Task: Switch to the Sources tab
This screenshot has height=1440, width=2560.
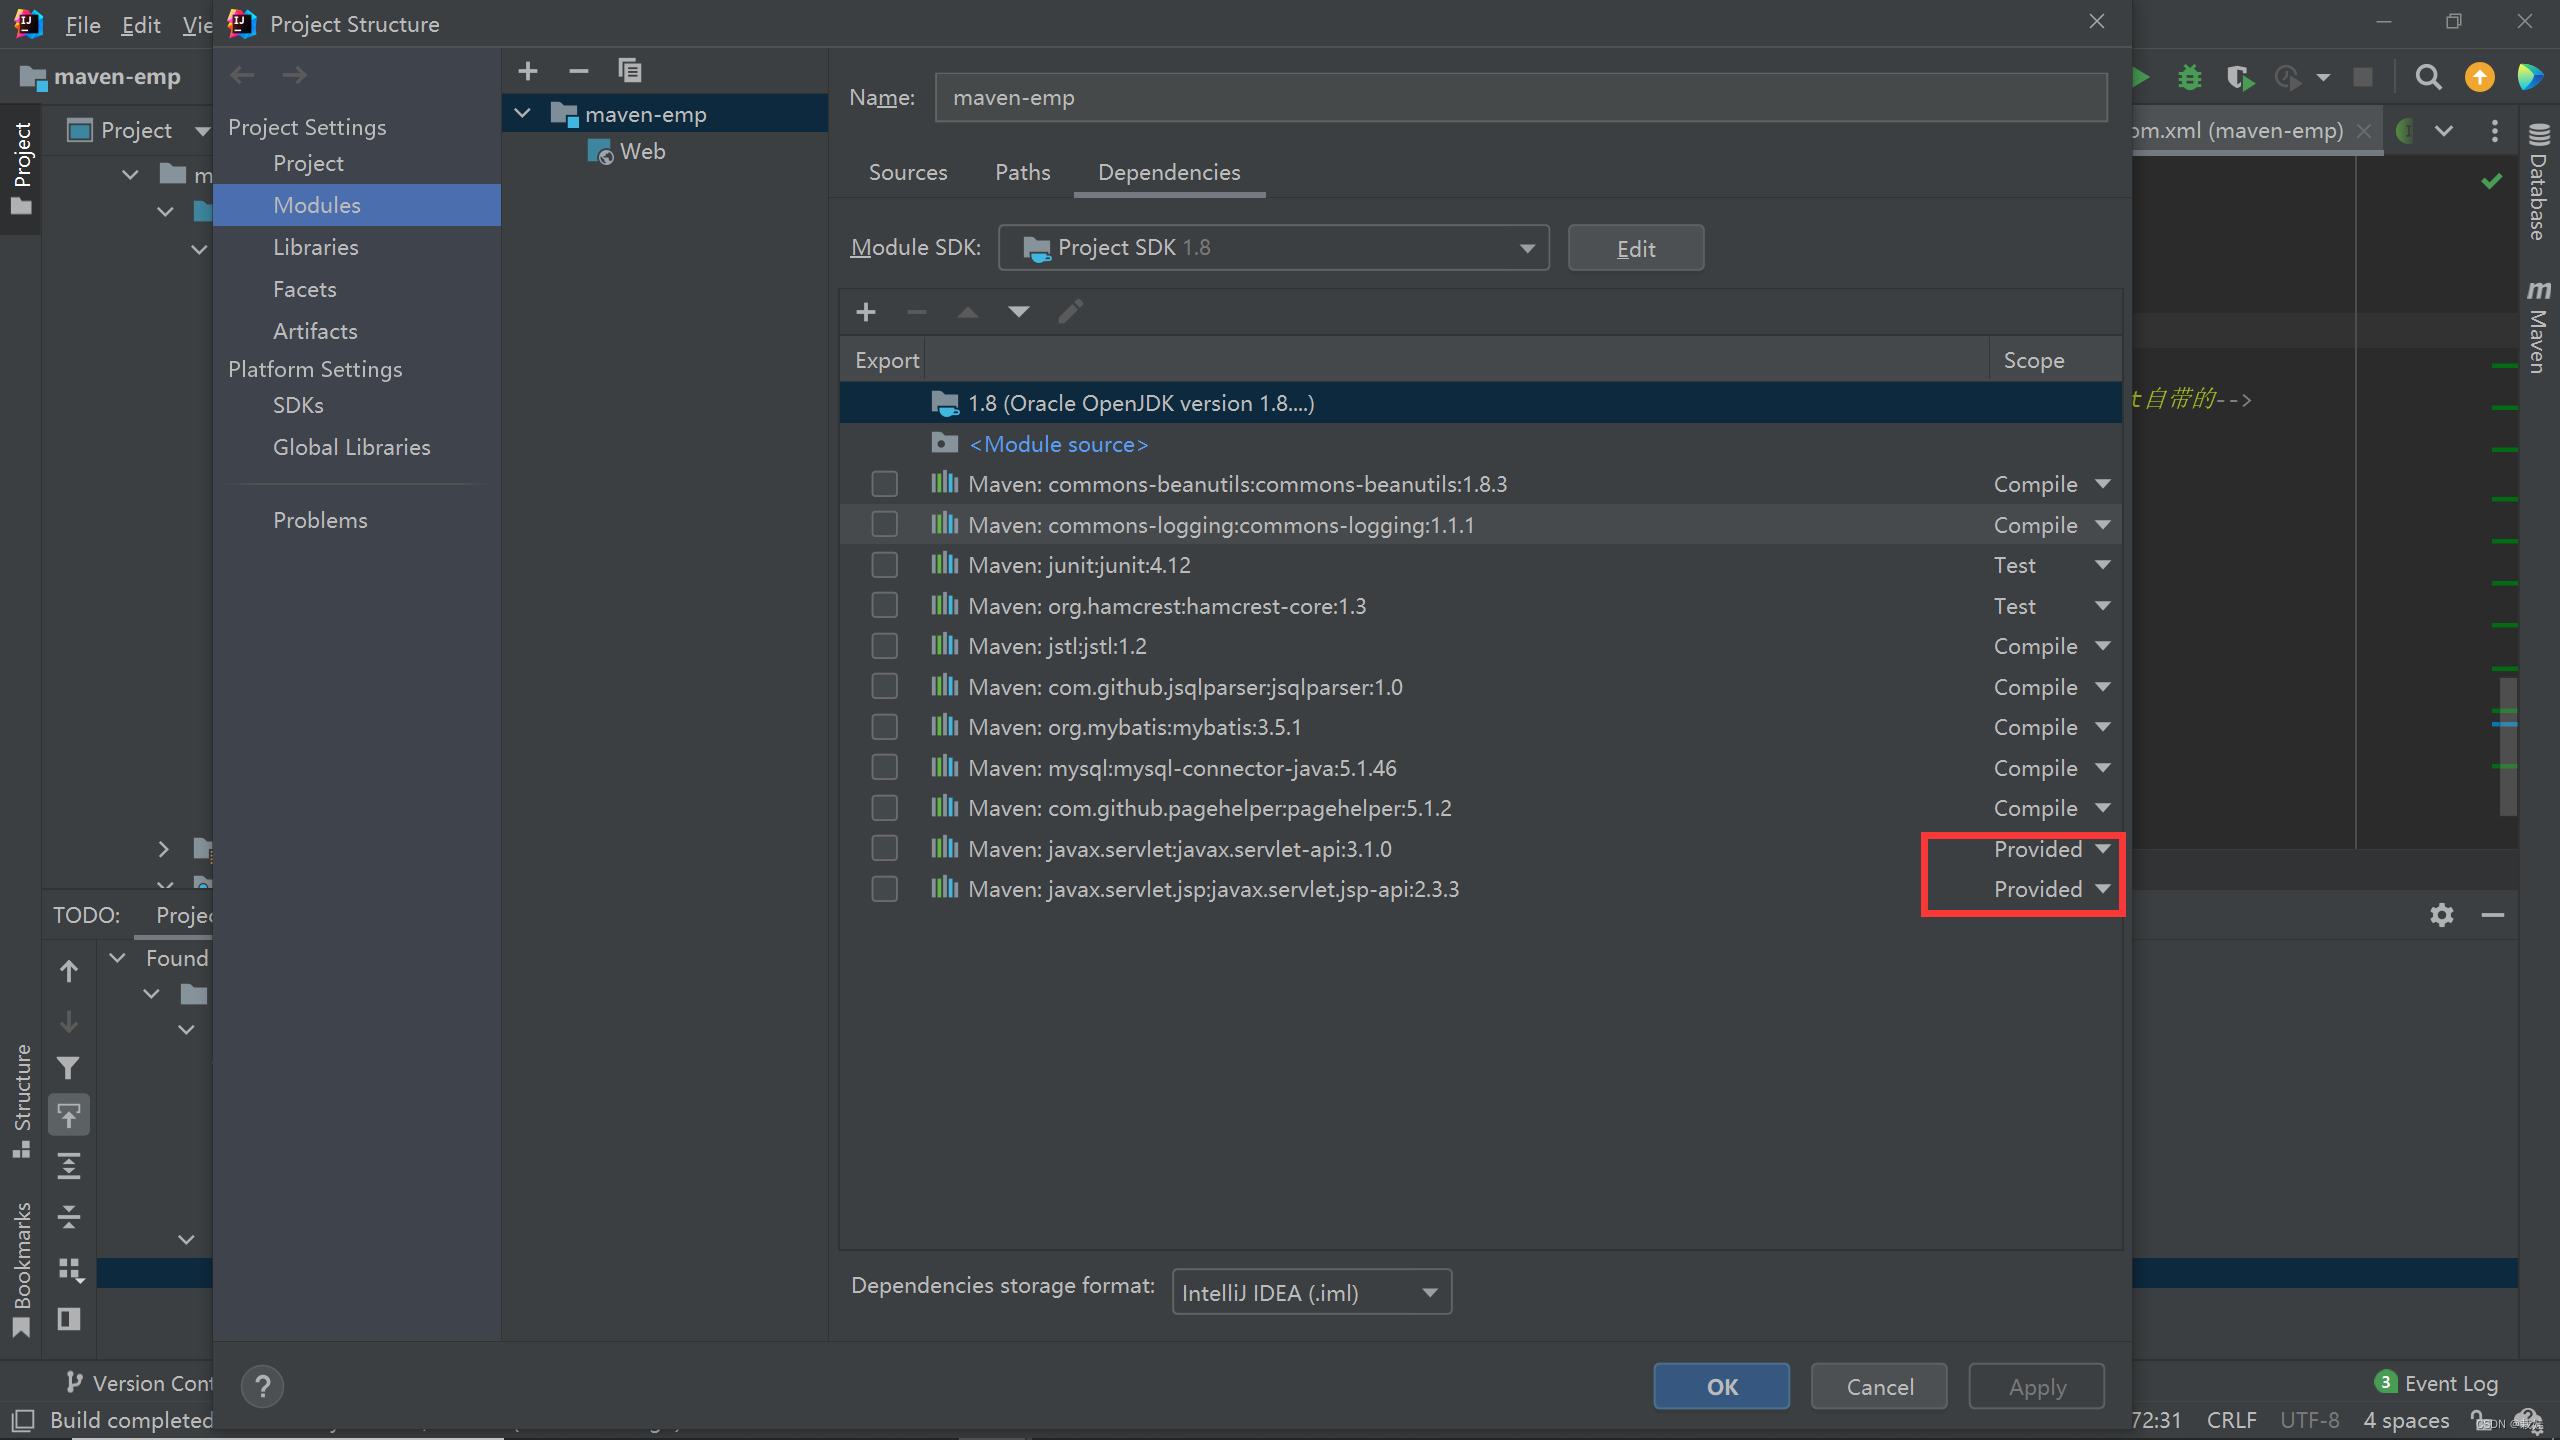Action: pyautogui.click(x=907, y=172)
